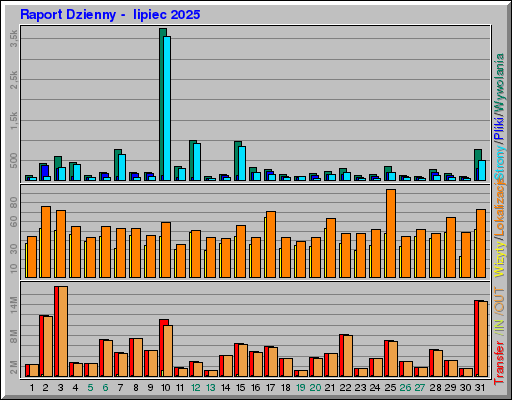
Task: Select day label 24 on the x-axis
Action: coord(375,388)
